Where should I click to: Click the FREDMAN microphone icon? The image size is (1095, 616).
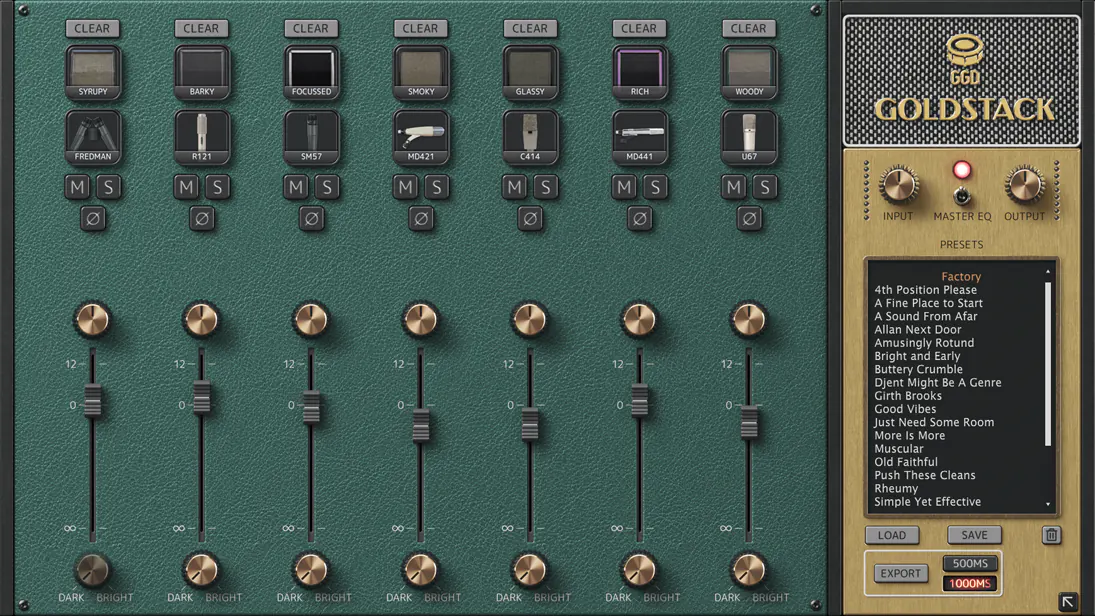point(93,136)
